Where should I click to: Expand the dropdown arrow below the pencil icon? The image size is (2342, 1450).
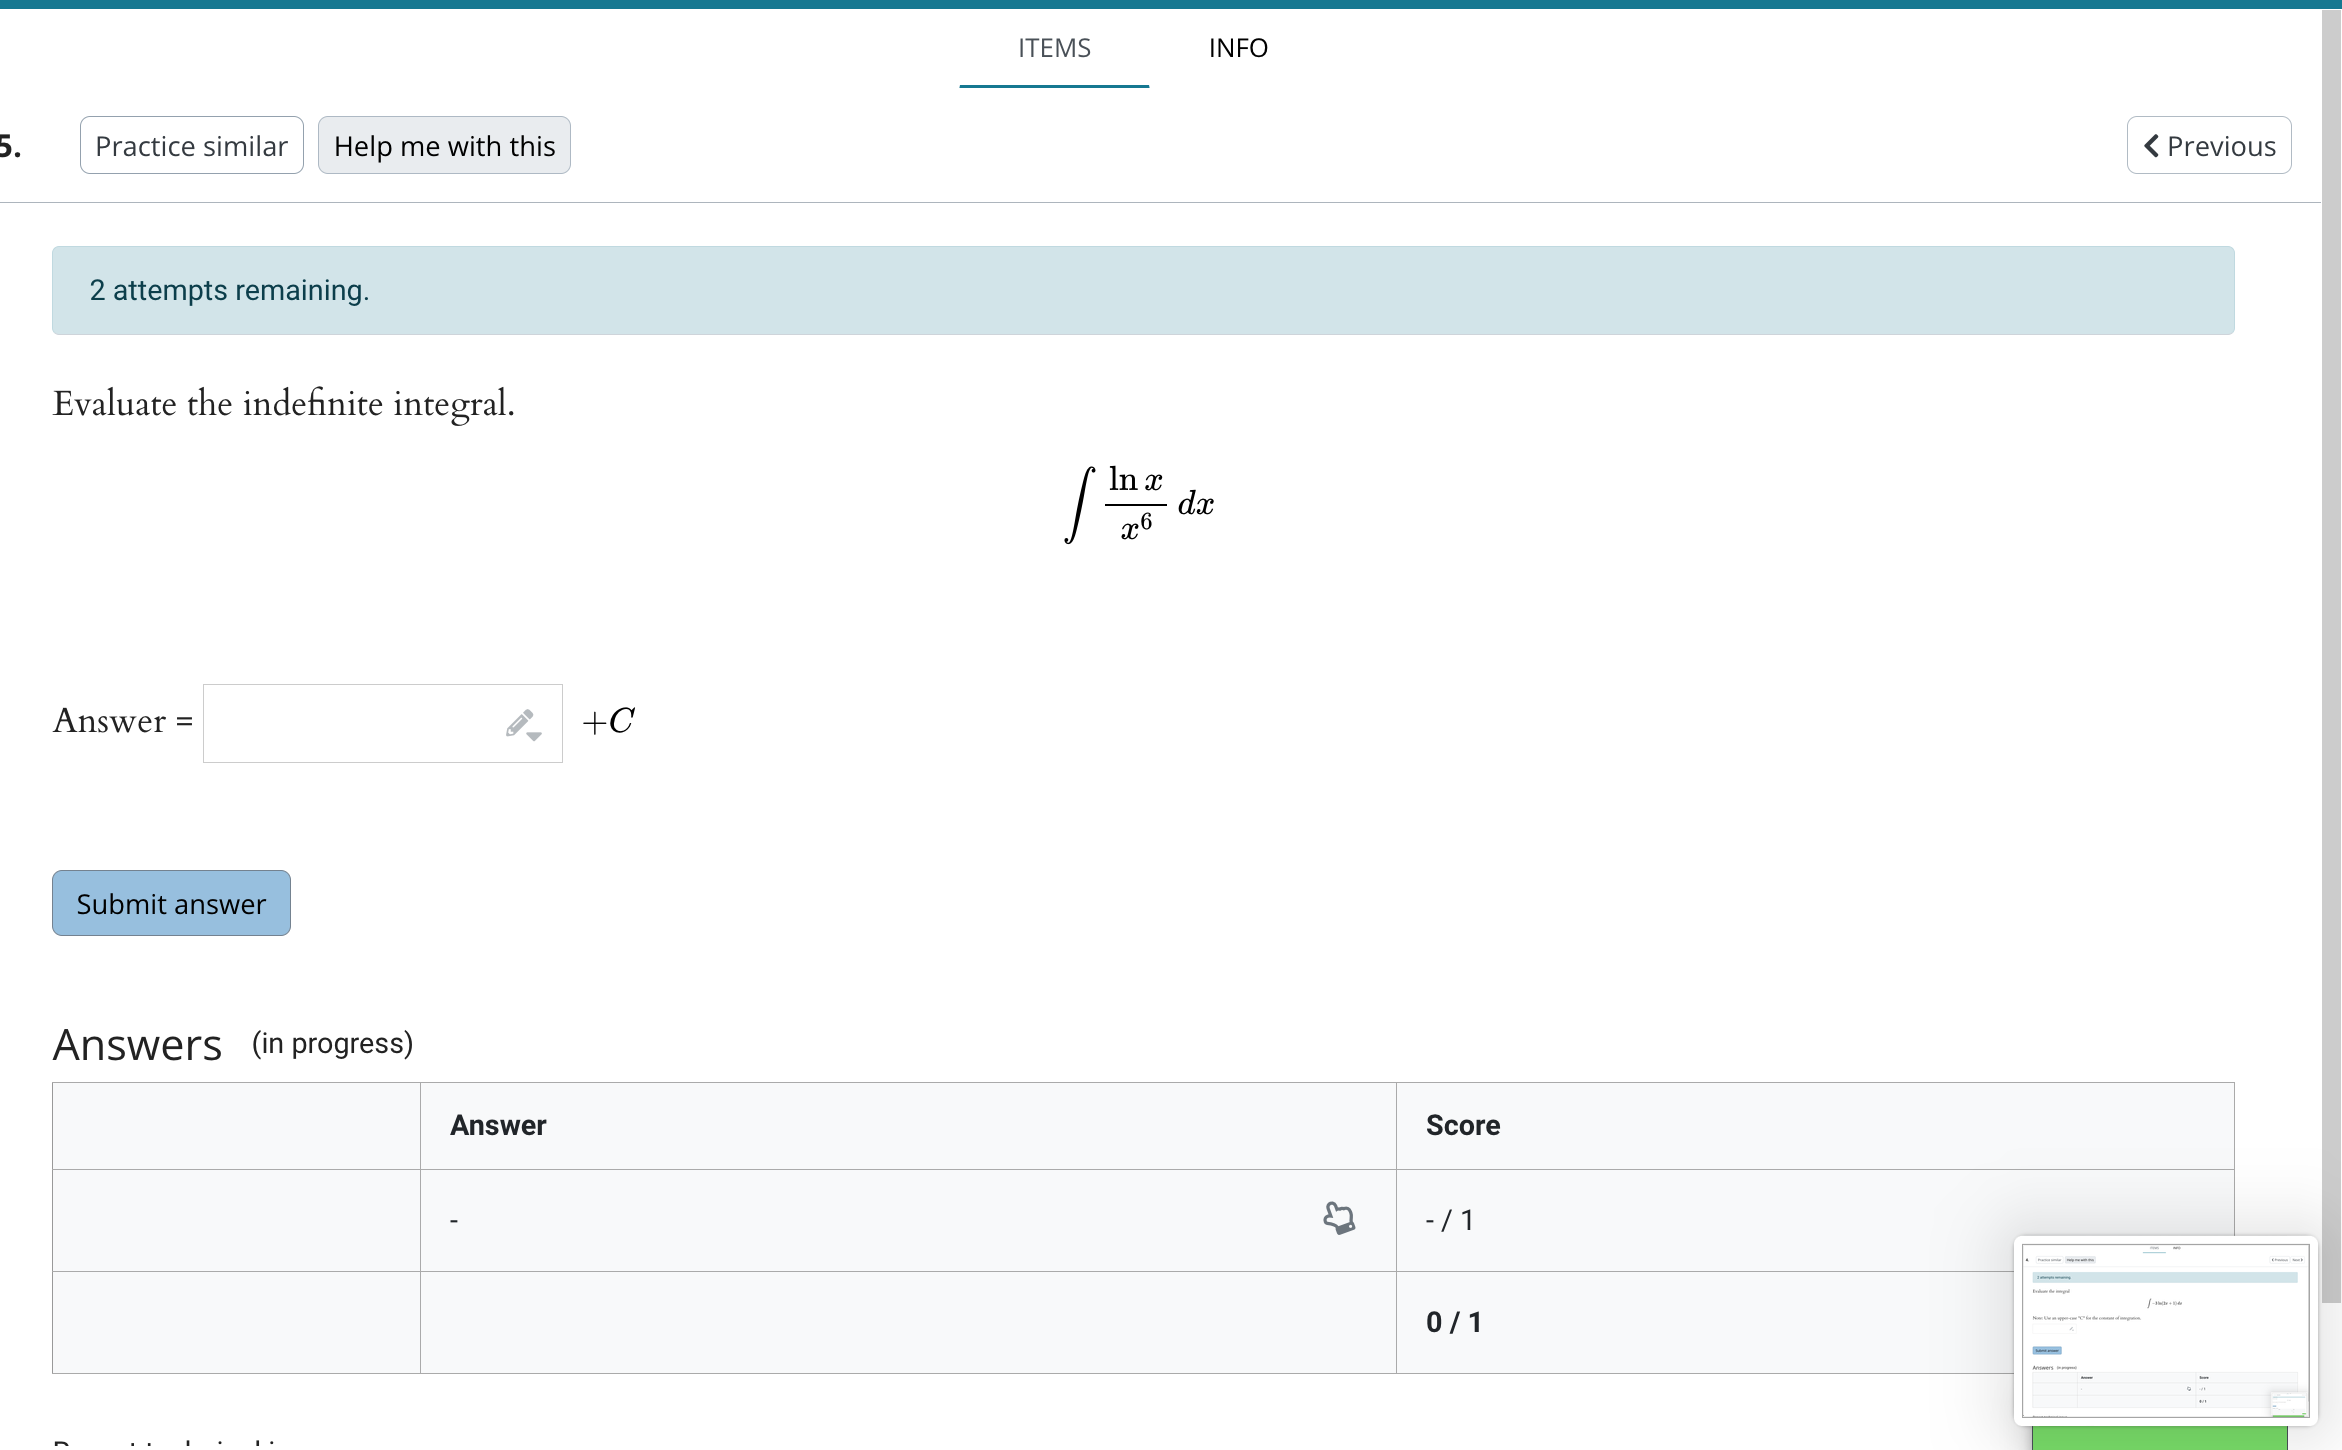pyautogui.click(x=533, y=738)
